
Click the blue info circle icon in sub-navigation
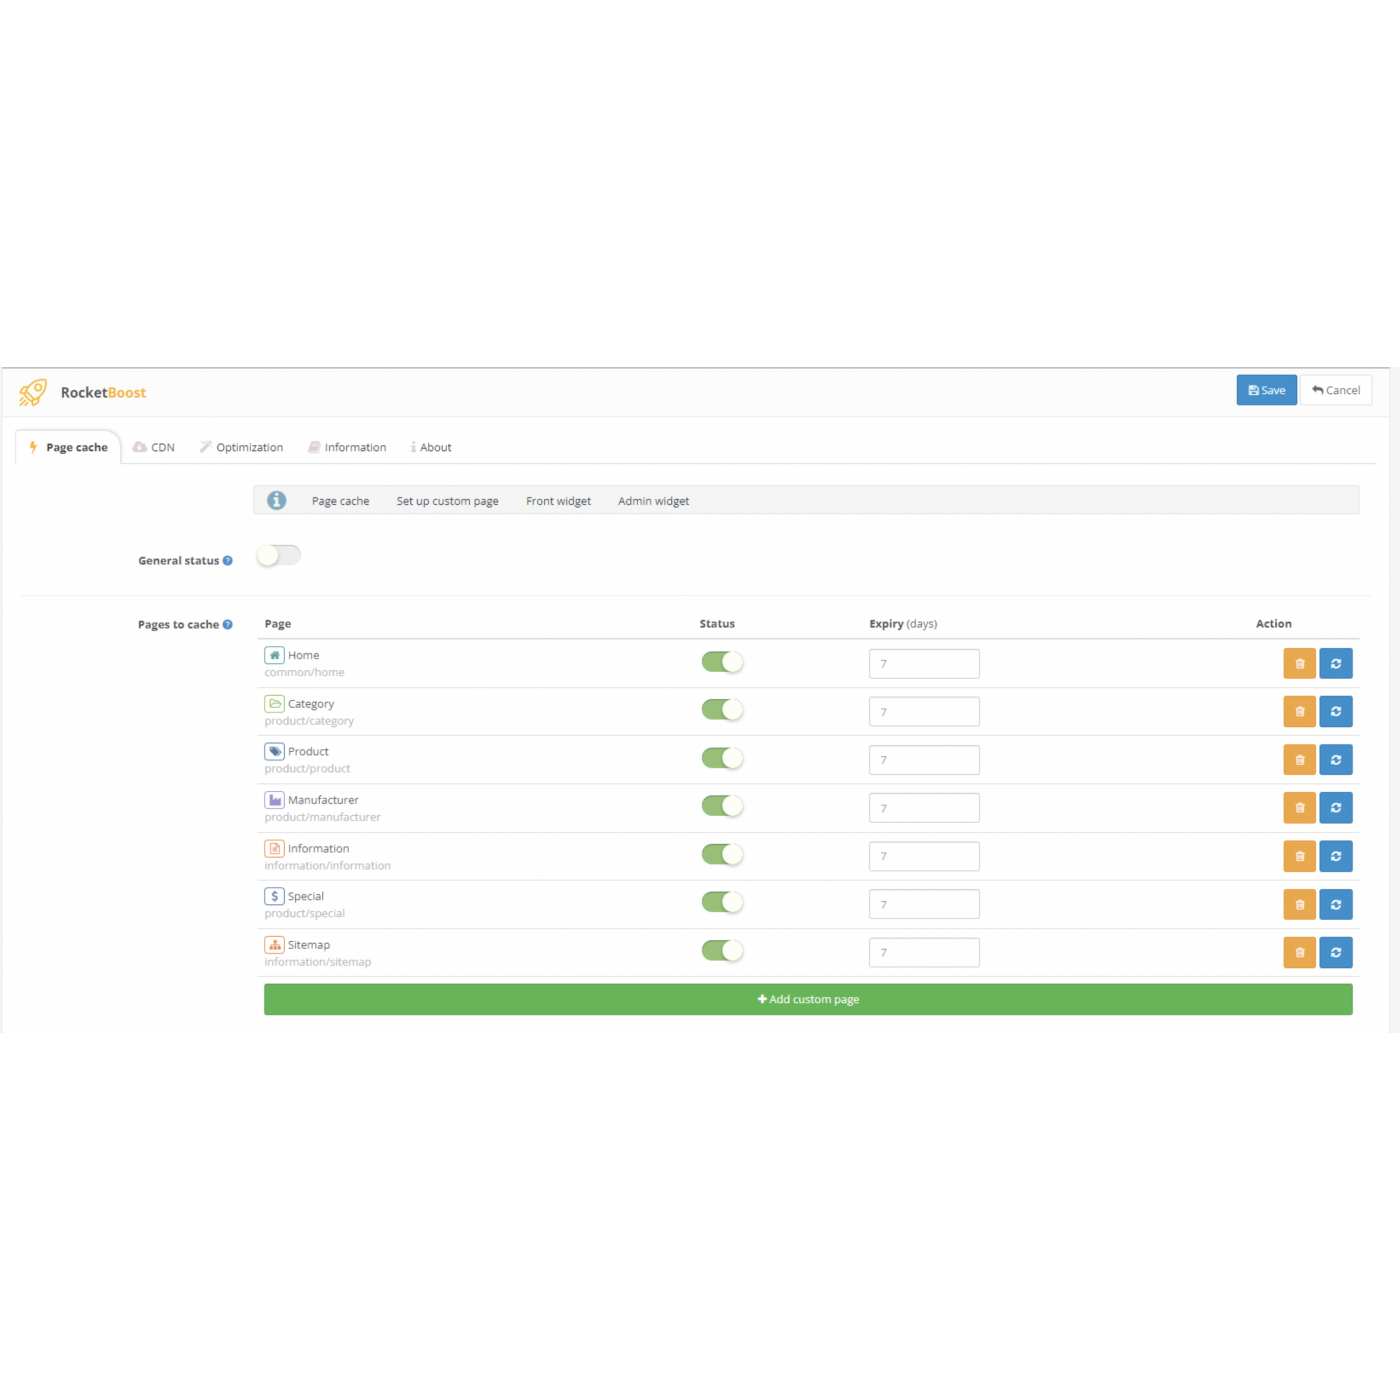coord(277,501)
